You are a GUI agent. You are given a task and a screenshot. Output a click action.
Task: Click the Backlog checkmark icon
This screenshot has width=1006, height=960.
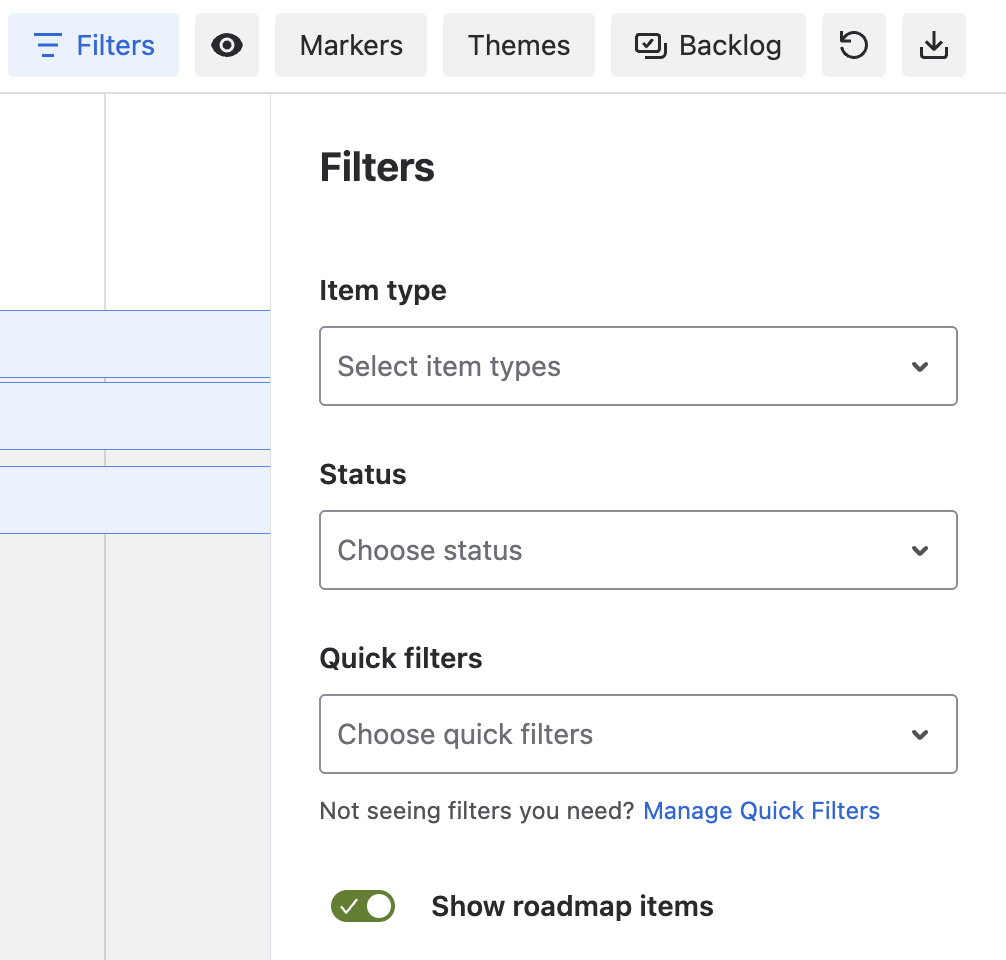[x=651, y=46]
